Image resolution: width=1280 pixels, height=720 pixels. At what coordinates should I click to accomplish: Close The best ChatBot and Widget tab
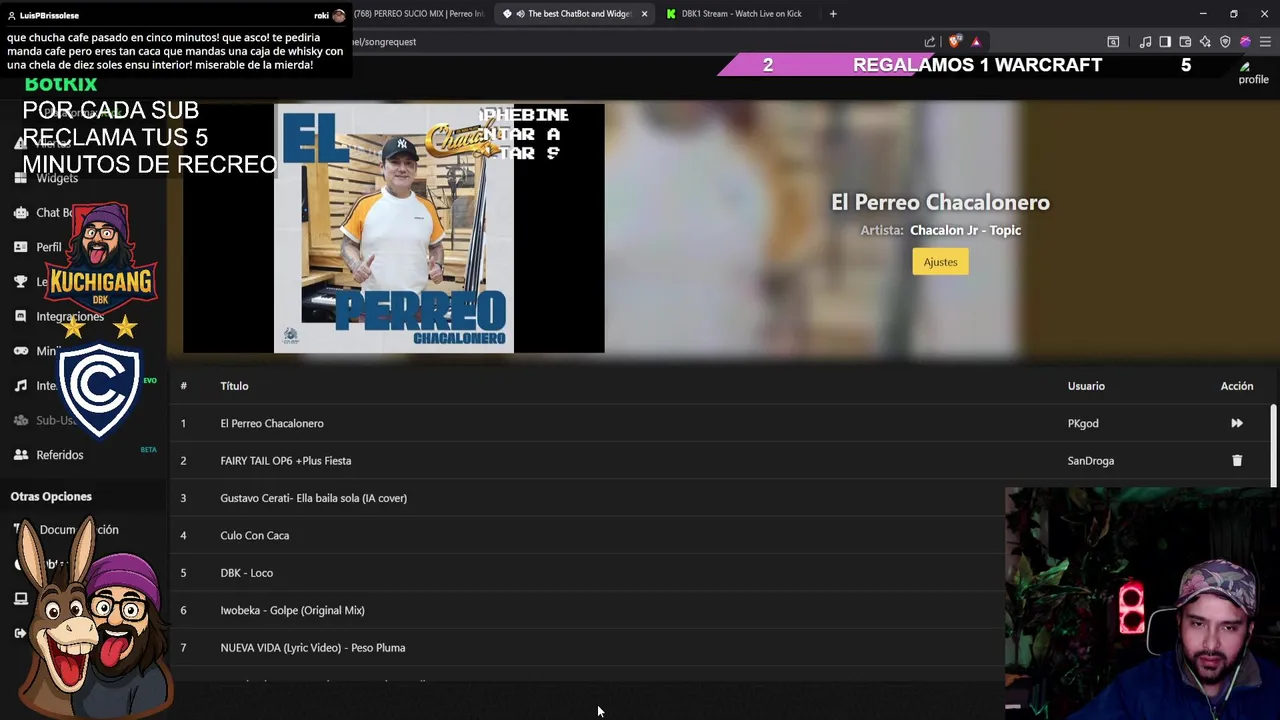pyautogui.click(x=644, y=14)
